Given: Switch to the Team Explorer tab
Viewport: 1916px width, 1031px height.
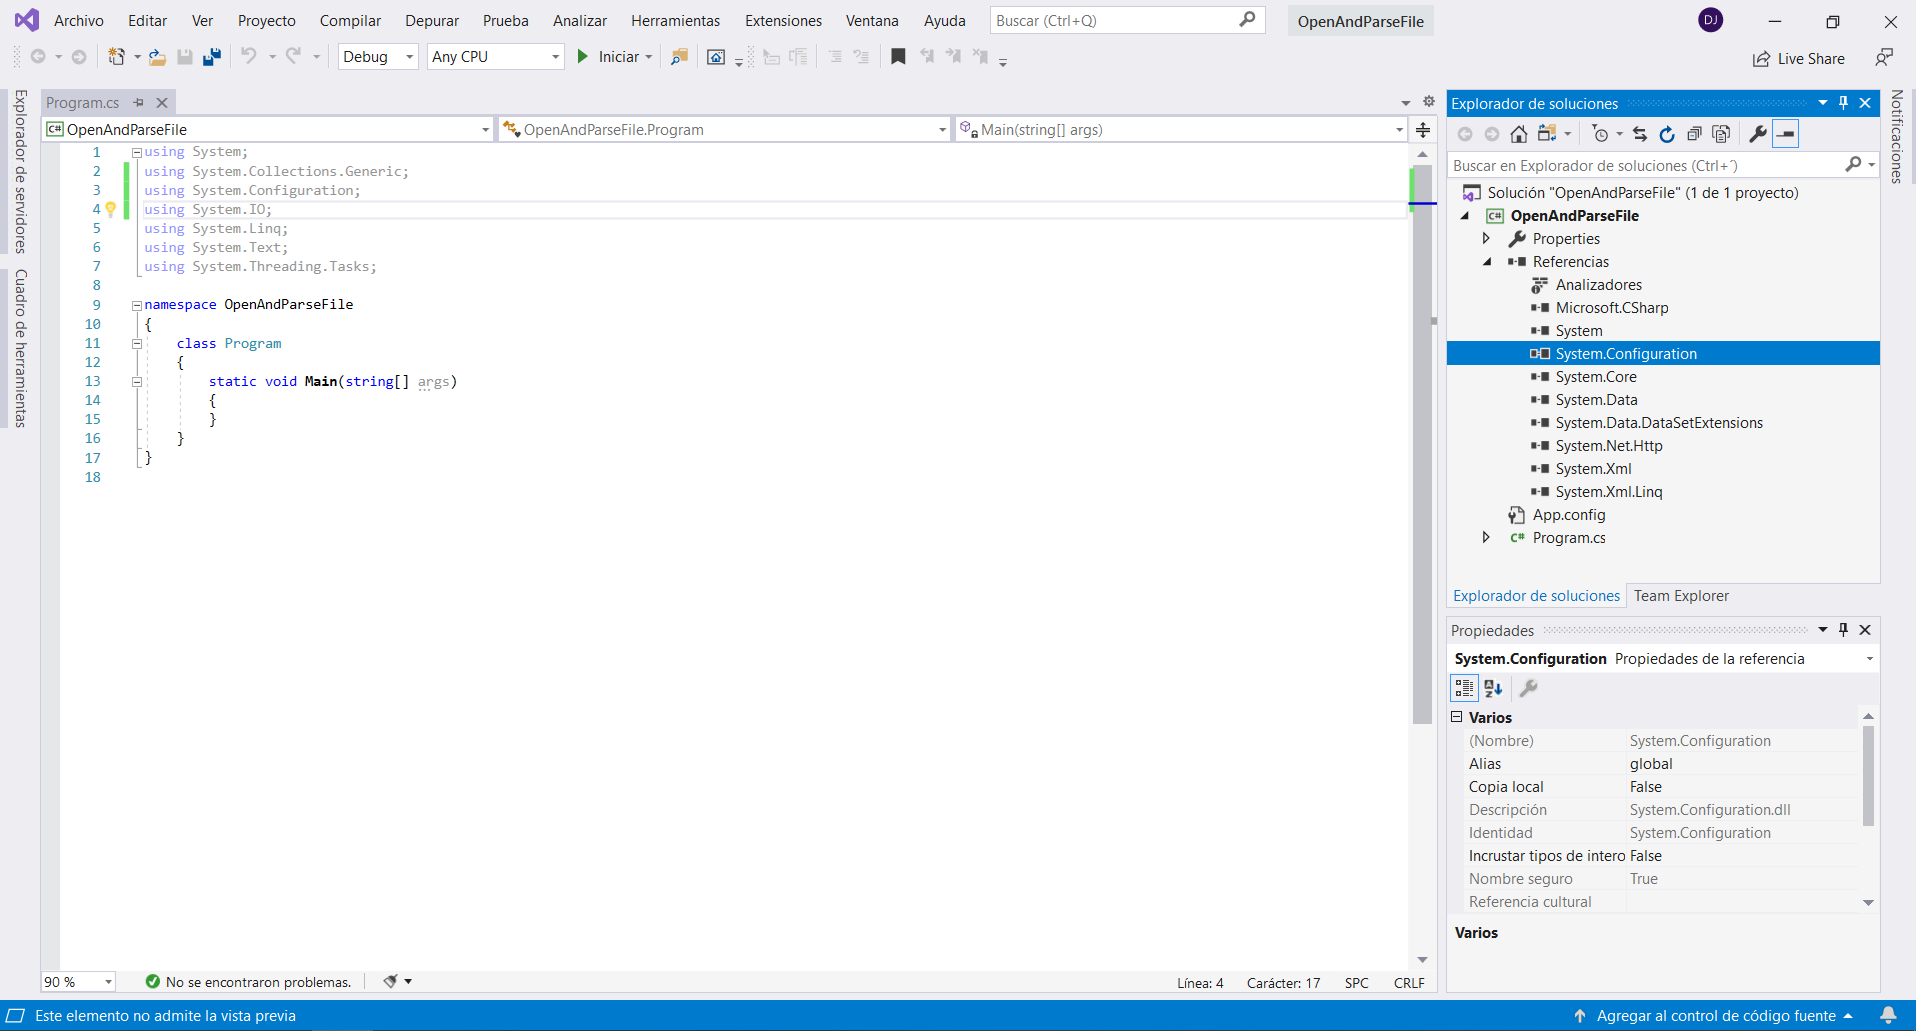Looking at the screenshot, I should [1680, 596].
